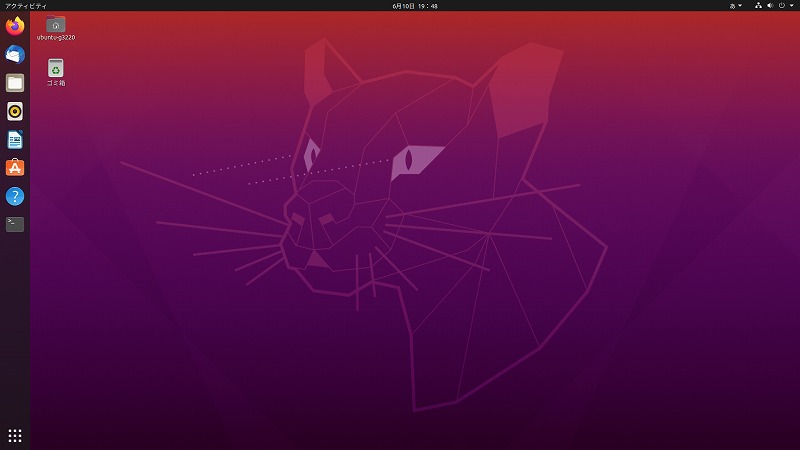The image size is (800, 450).
Task: Launch Thunderbird mail from the dock
Action: pyautogui.click(x=15, y=54)
